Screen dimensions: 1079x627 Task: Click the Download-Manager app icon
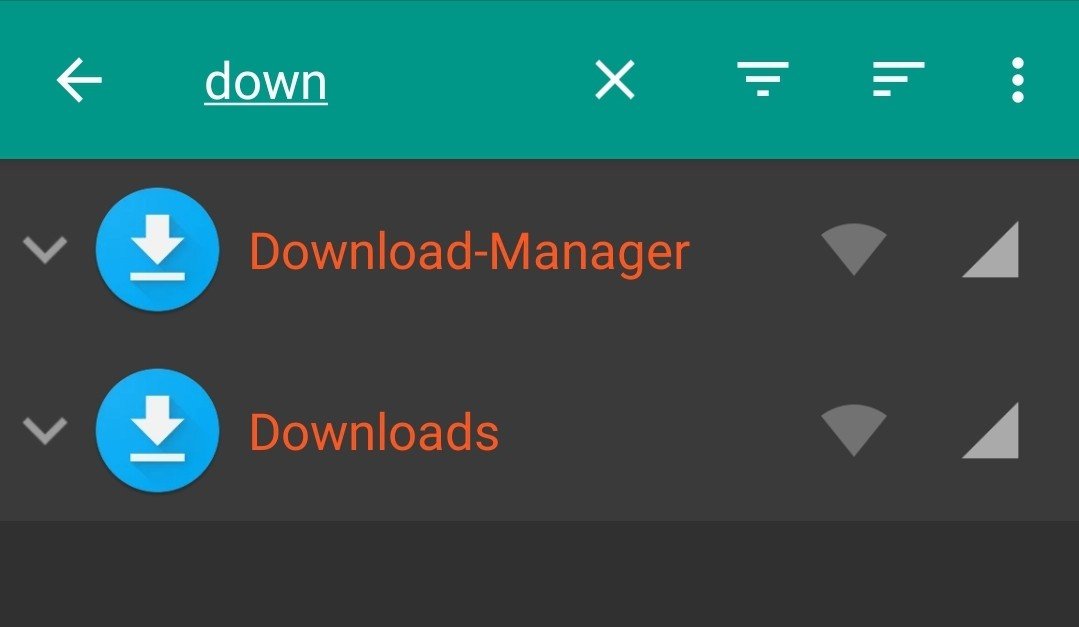pos(158,249)
